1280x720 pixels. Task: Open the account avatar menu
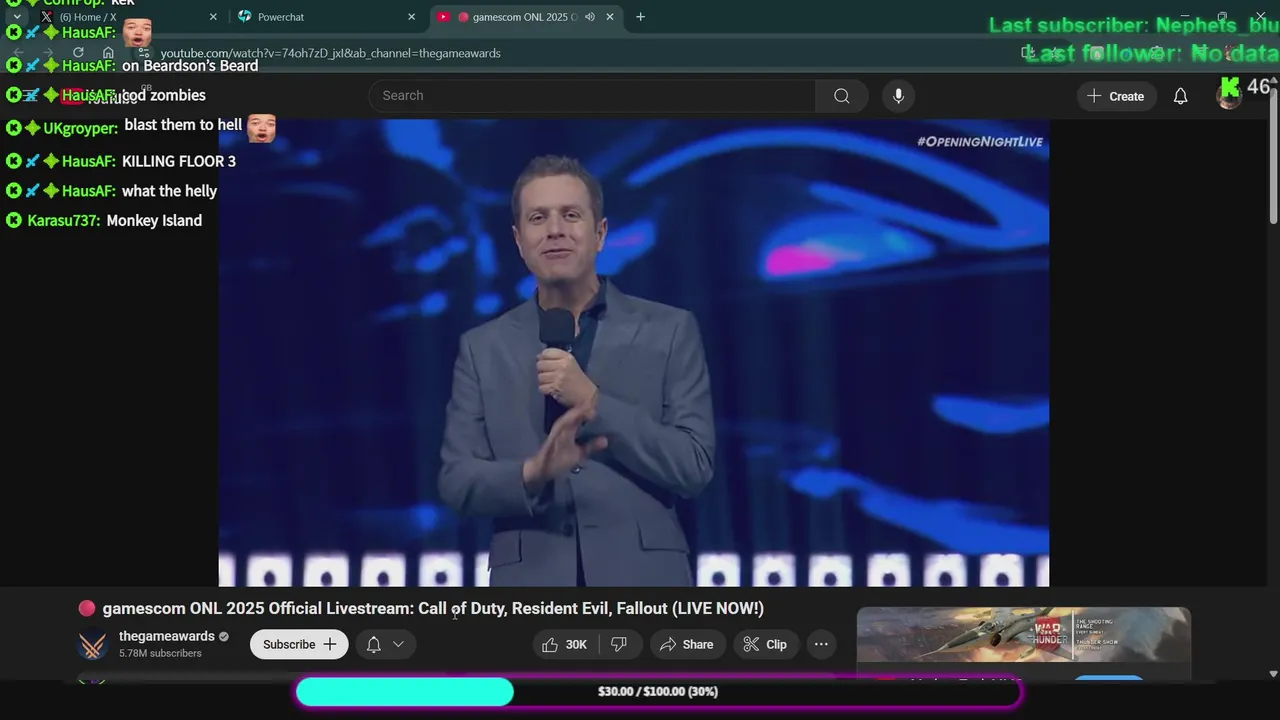tap(1229, 96)
